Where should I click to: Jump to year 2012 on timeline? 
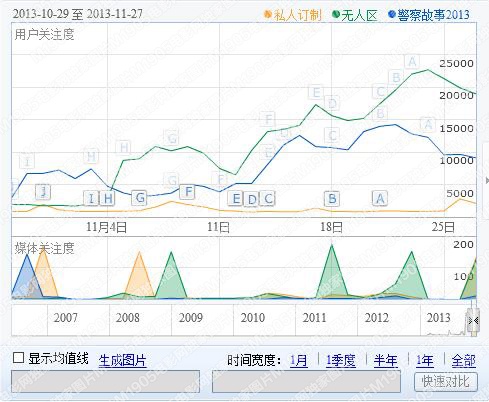pos(377,318)
